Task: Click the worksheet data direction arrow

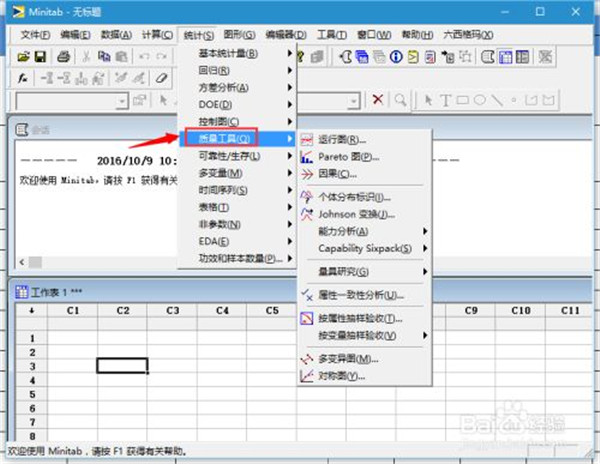Action: click(x=32, y=310)
